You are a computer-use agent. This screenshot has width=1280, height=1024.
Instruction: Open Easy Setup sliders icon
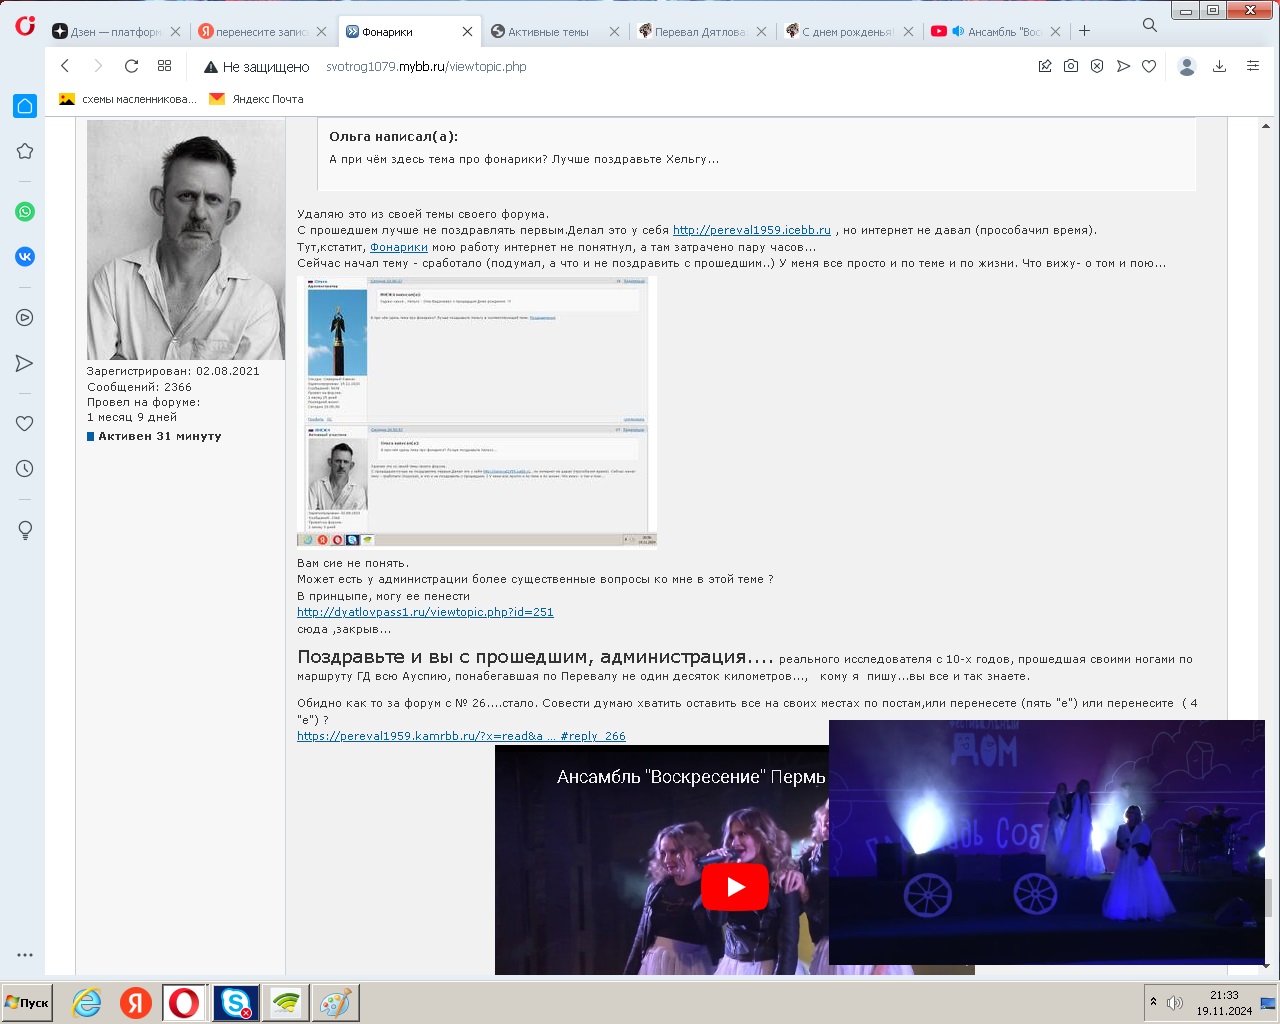click(x=1252, y=66)
